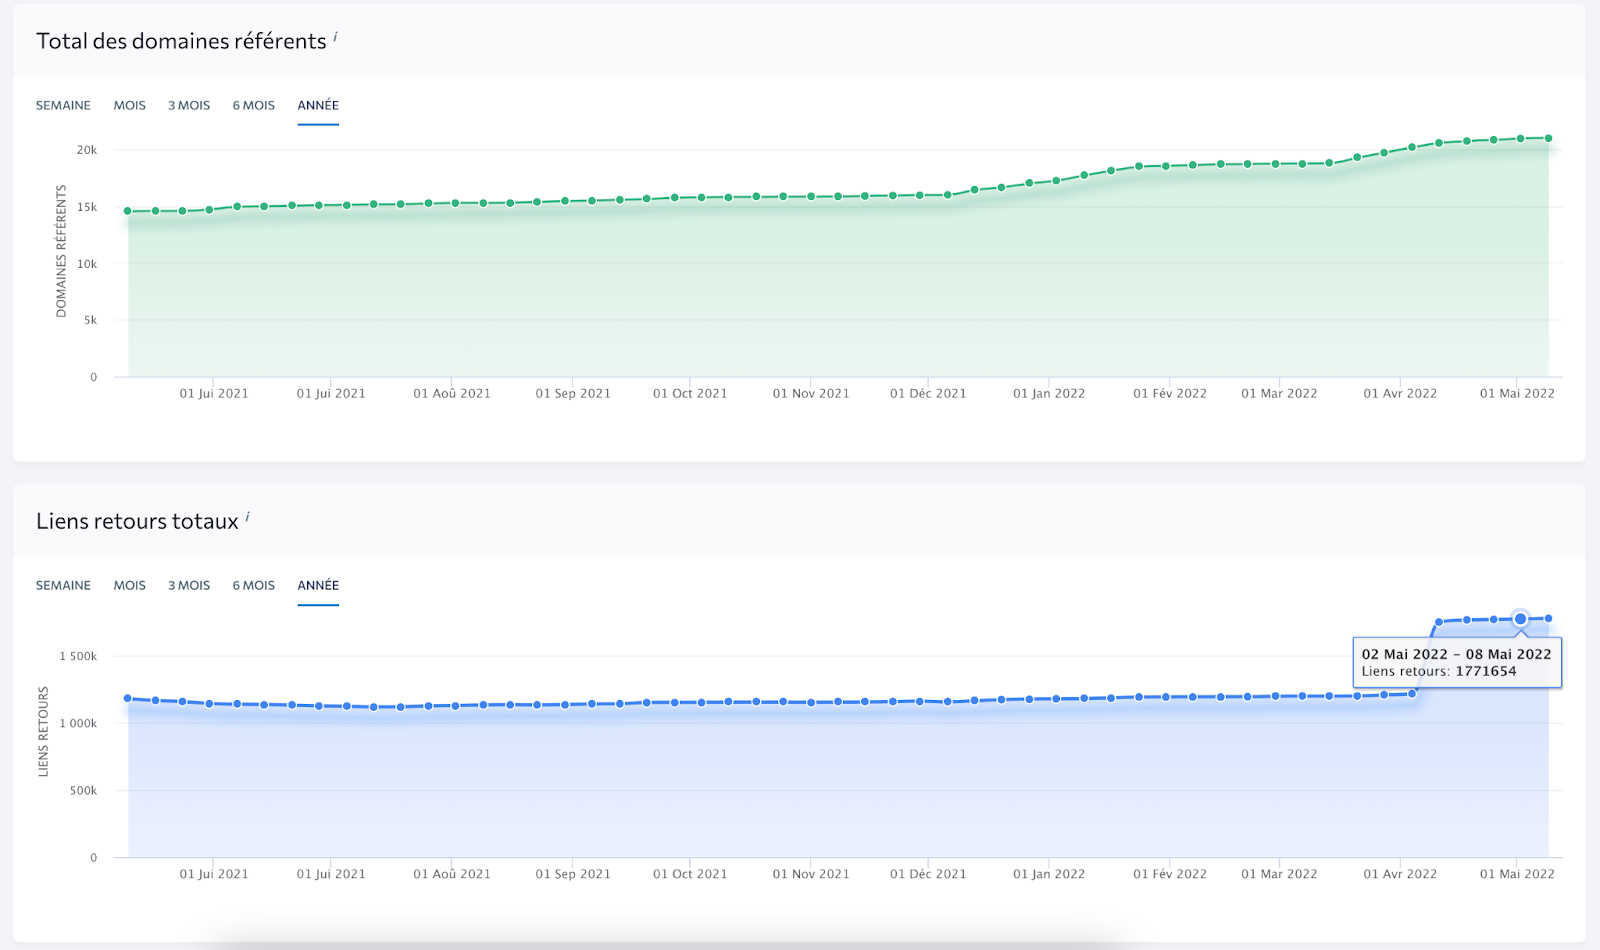Click the Liens retours totaux heading
The width and height of the screenshot is (1600, 950).
pyautogui.click(x=137, y=521)
